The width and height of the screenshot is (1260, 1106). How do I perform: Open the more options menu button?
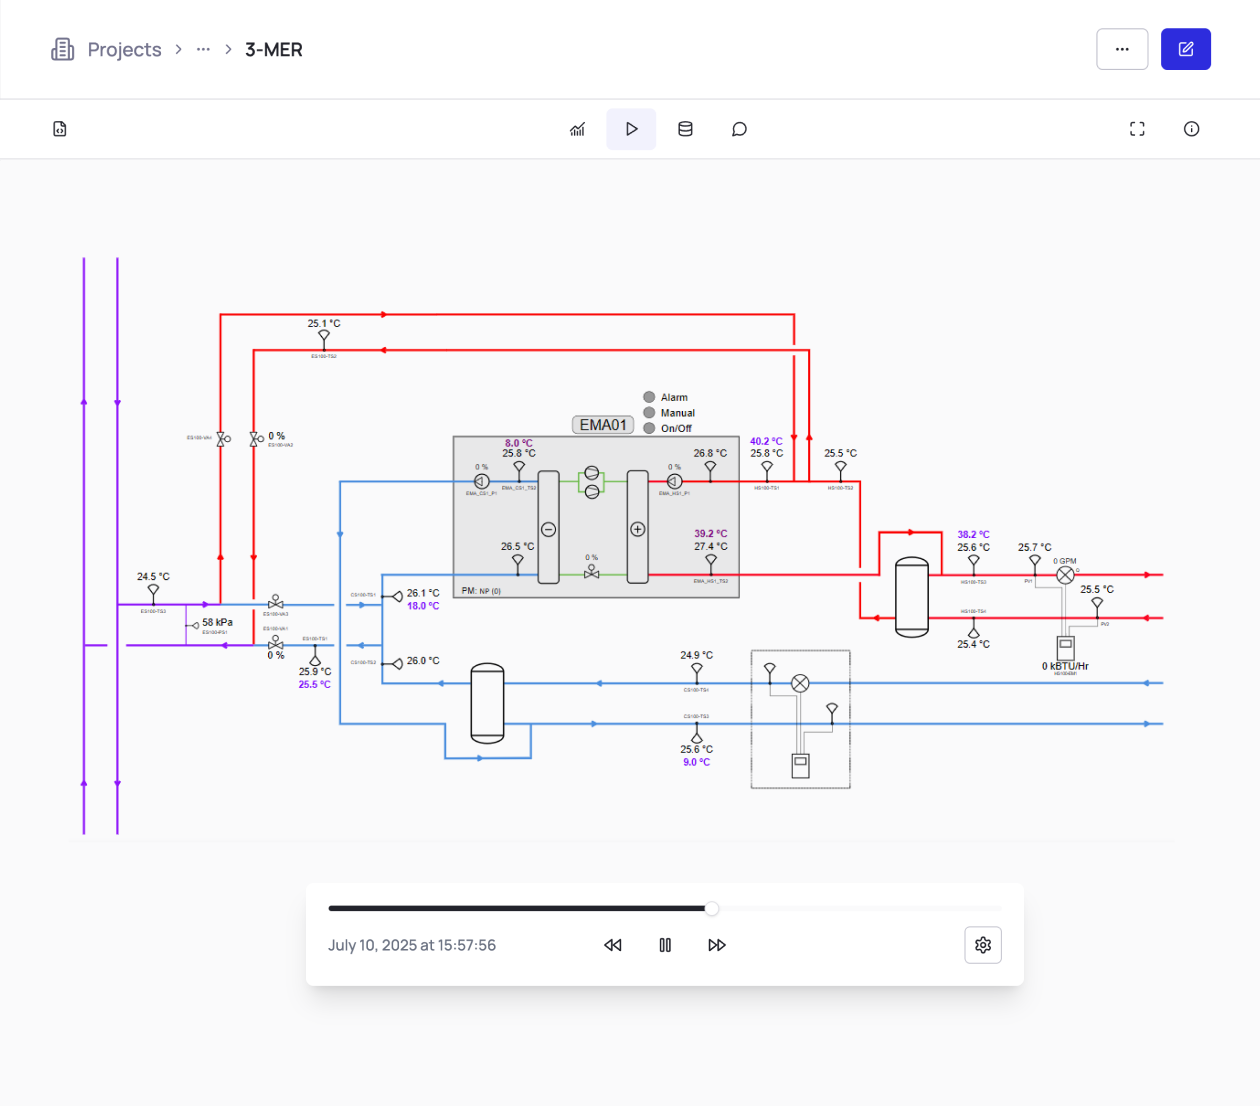click(x=1122, y=49)
